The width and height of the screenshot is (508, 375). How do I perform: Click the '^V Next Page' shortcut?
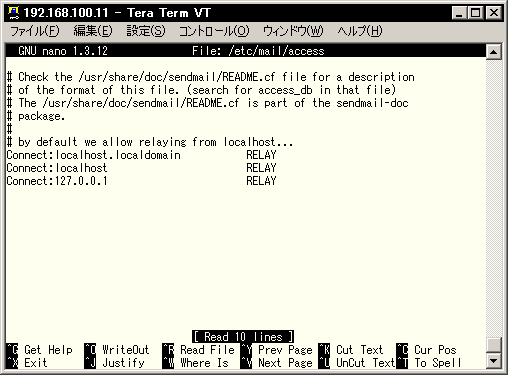tap(276, 363)
